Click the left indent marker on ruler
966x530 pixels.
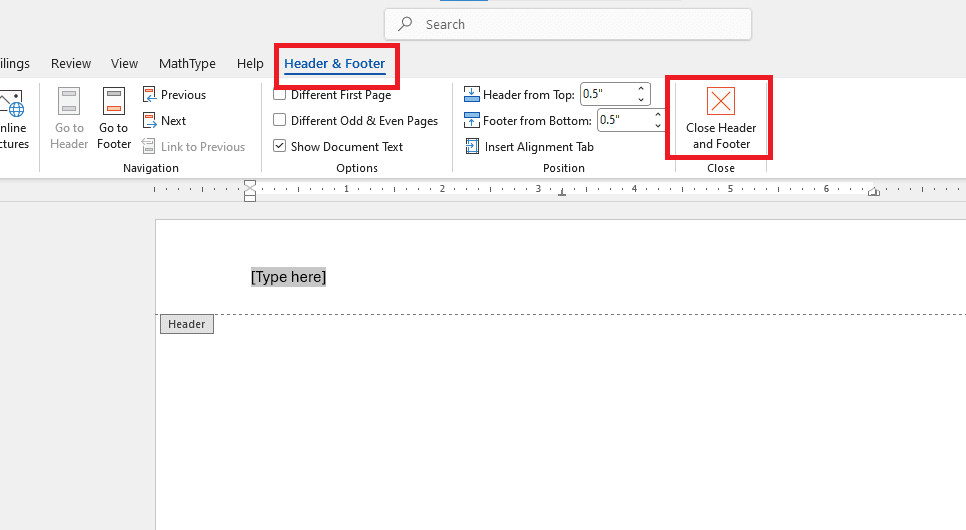click(x=250, y=191)
